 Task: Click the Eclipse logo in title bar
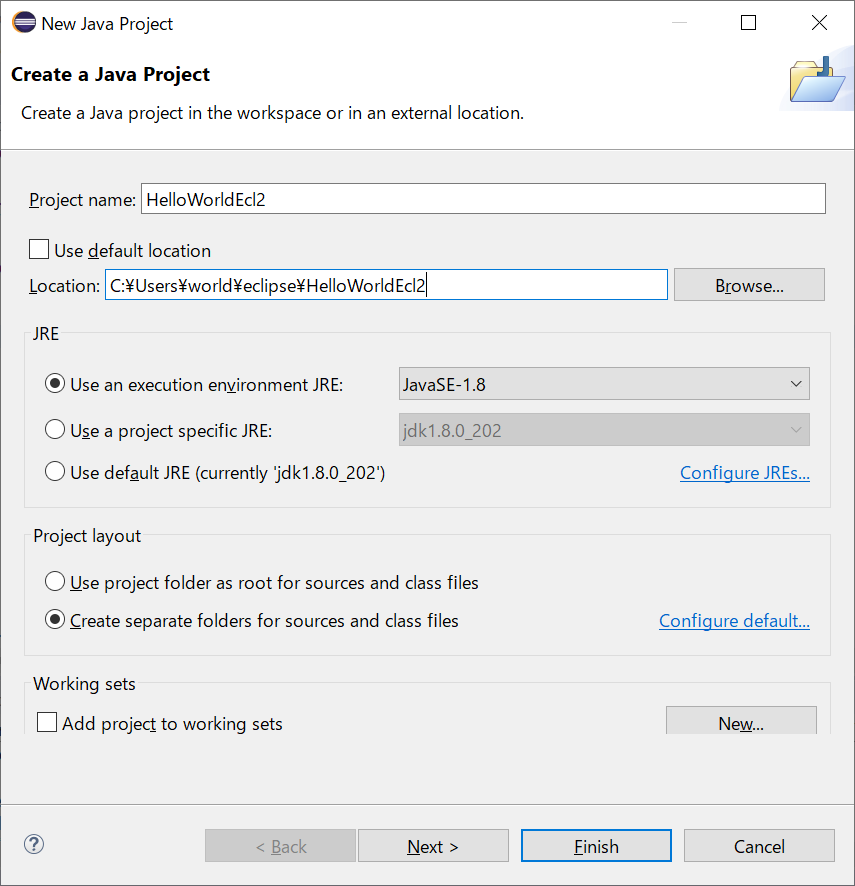23,22
